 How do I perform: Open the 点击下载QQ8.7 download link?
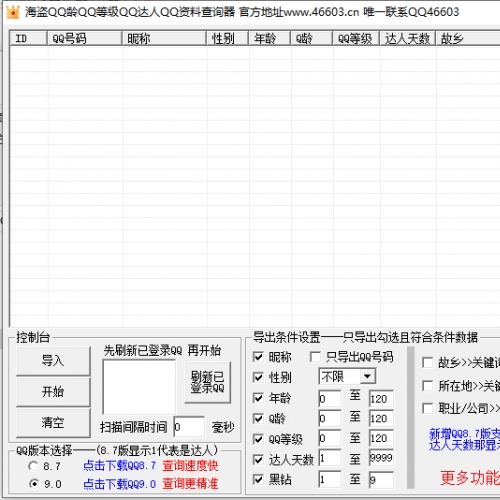pos(119,466)
